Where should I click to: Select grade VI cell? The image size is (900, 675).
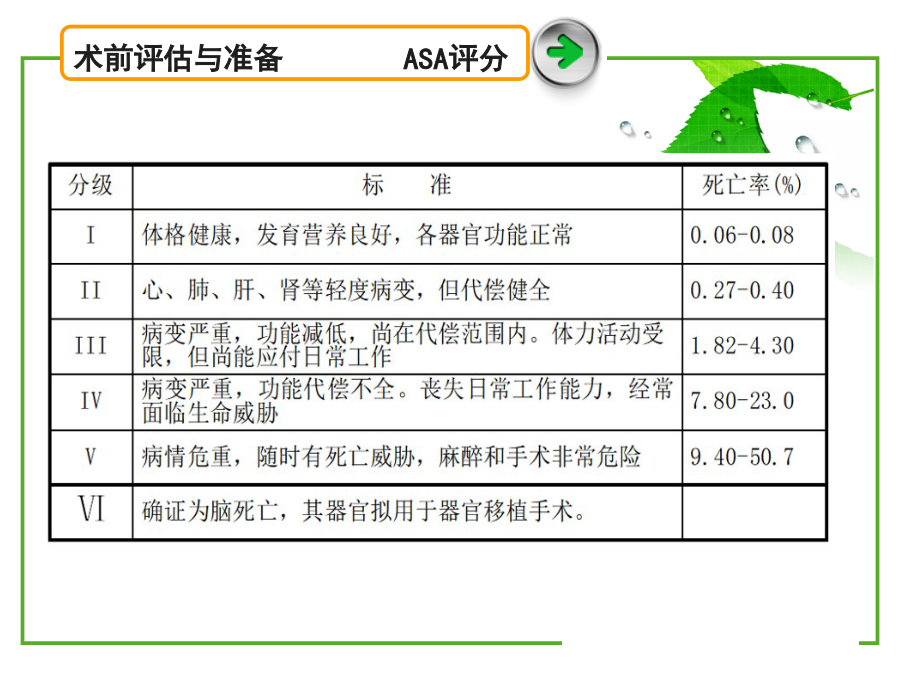click(91, 511)
